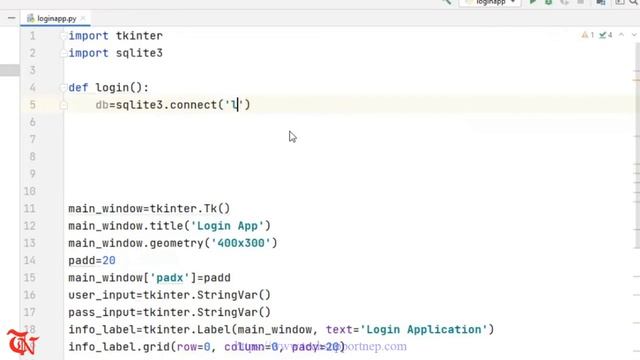
Task: Click the build hammer icon
Action: (x=447, y=2)
